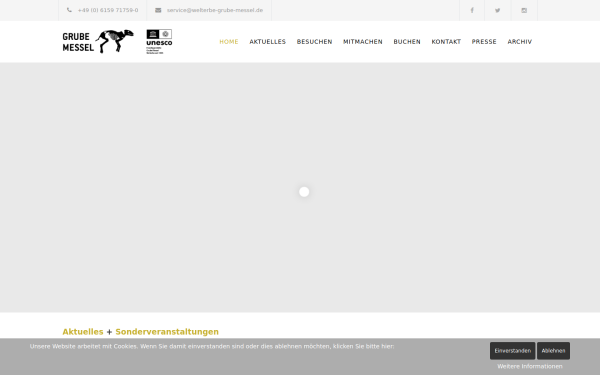This screenshot has width=600, height=375.
Task: Open the Instagram icon link
Action: click(x=524, y=10)
